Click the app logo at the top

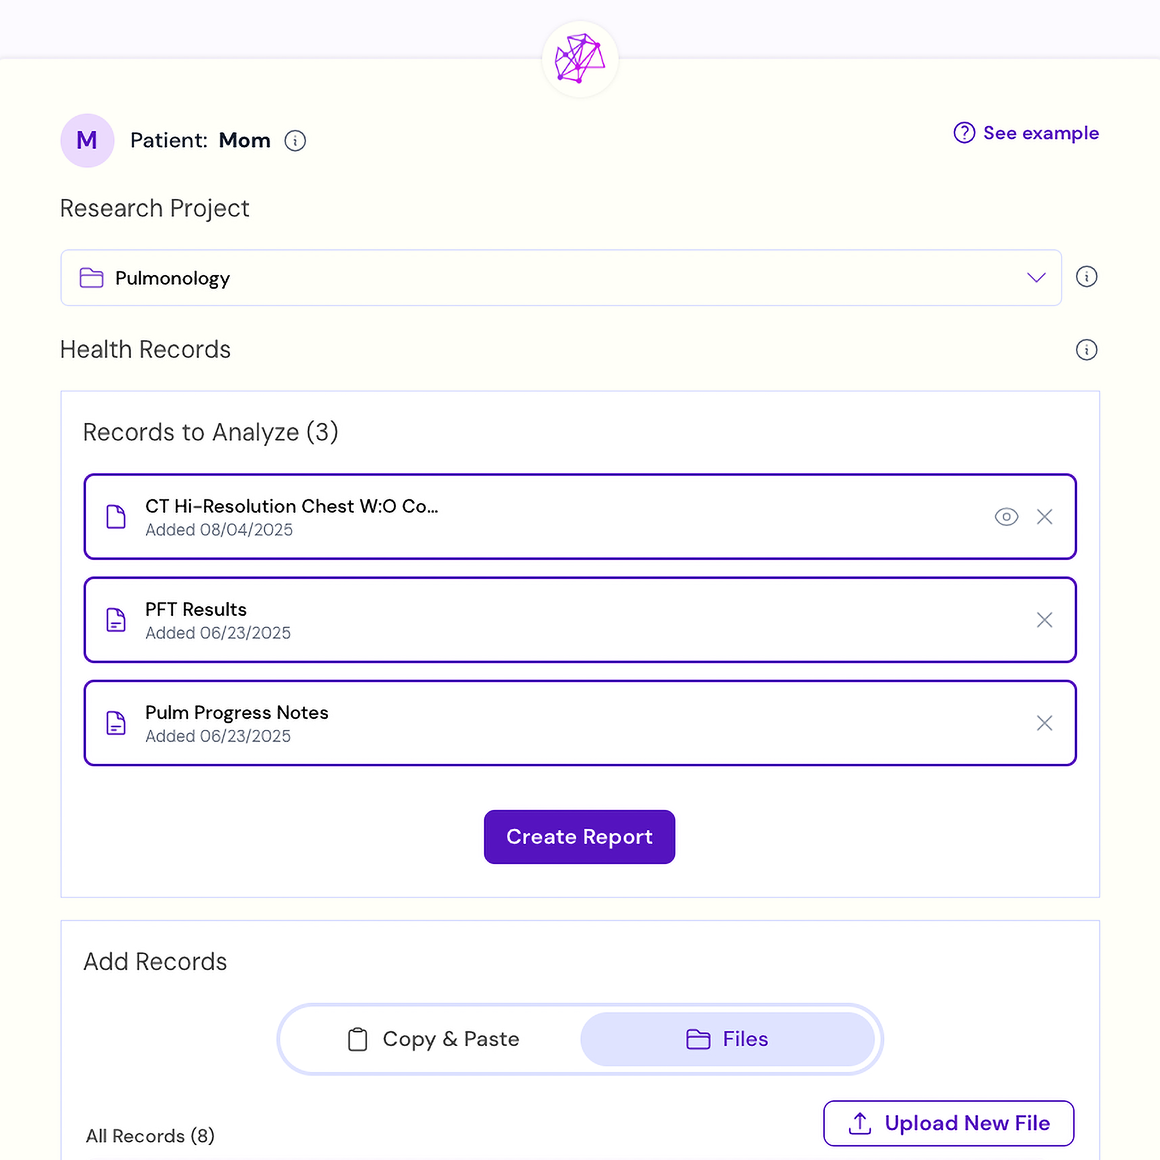click(579, 58)
